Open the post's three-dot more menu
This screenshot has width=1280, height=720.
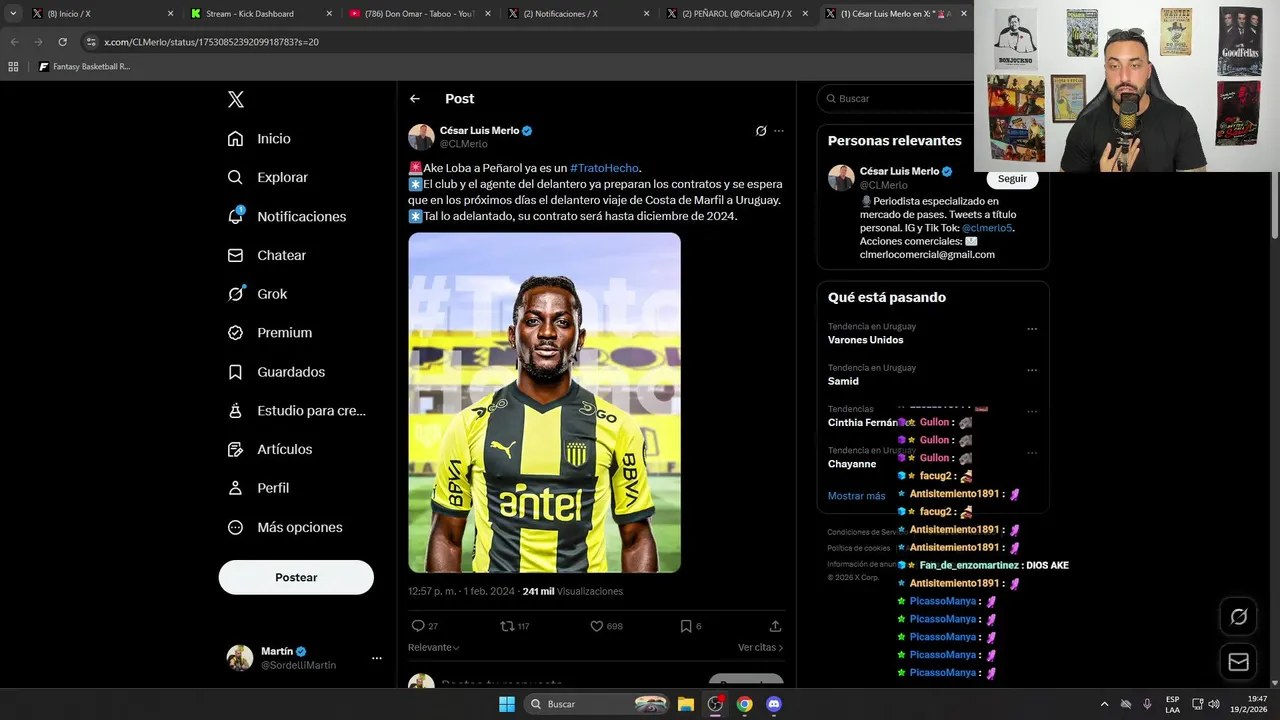[x=779, y=131]
